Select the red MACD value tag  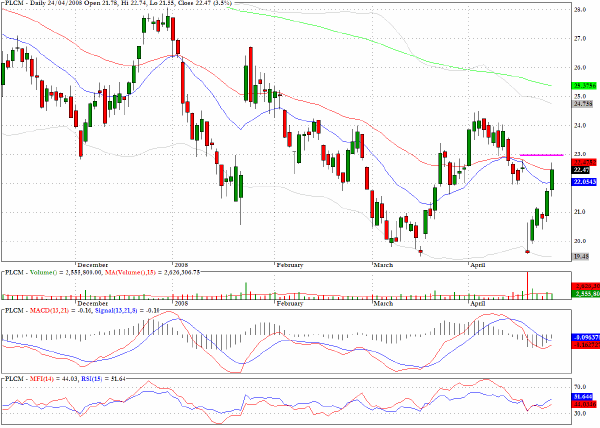(x=585, y=345)
